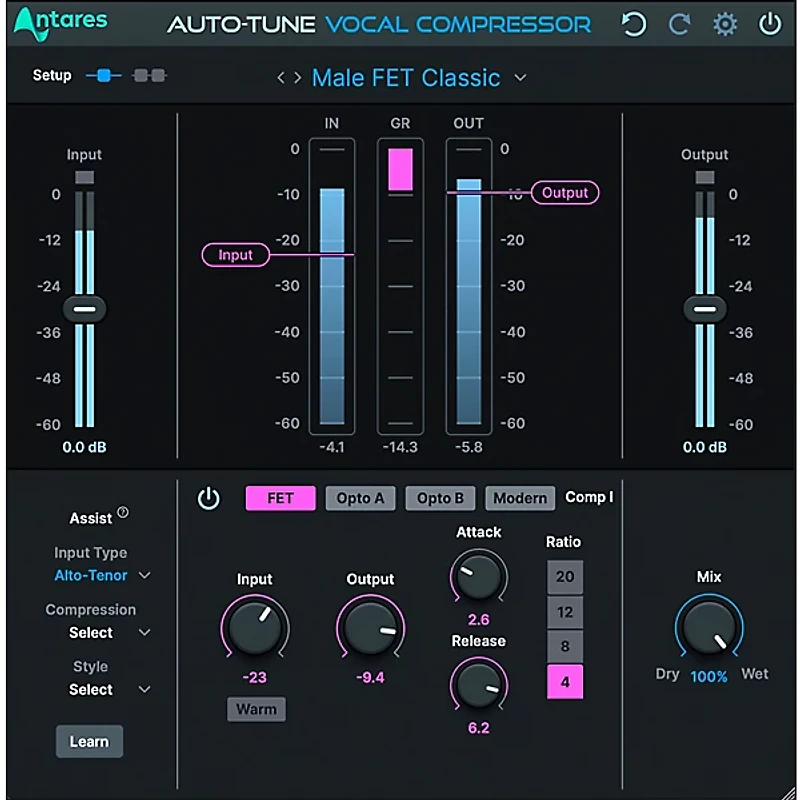Click the redo arrow icon in header

click(x=679, y=24)
